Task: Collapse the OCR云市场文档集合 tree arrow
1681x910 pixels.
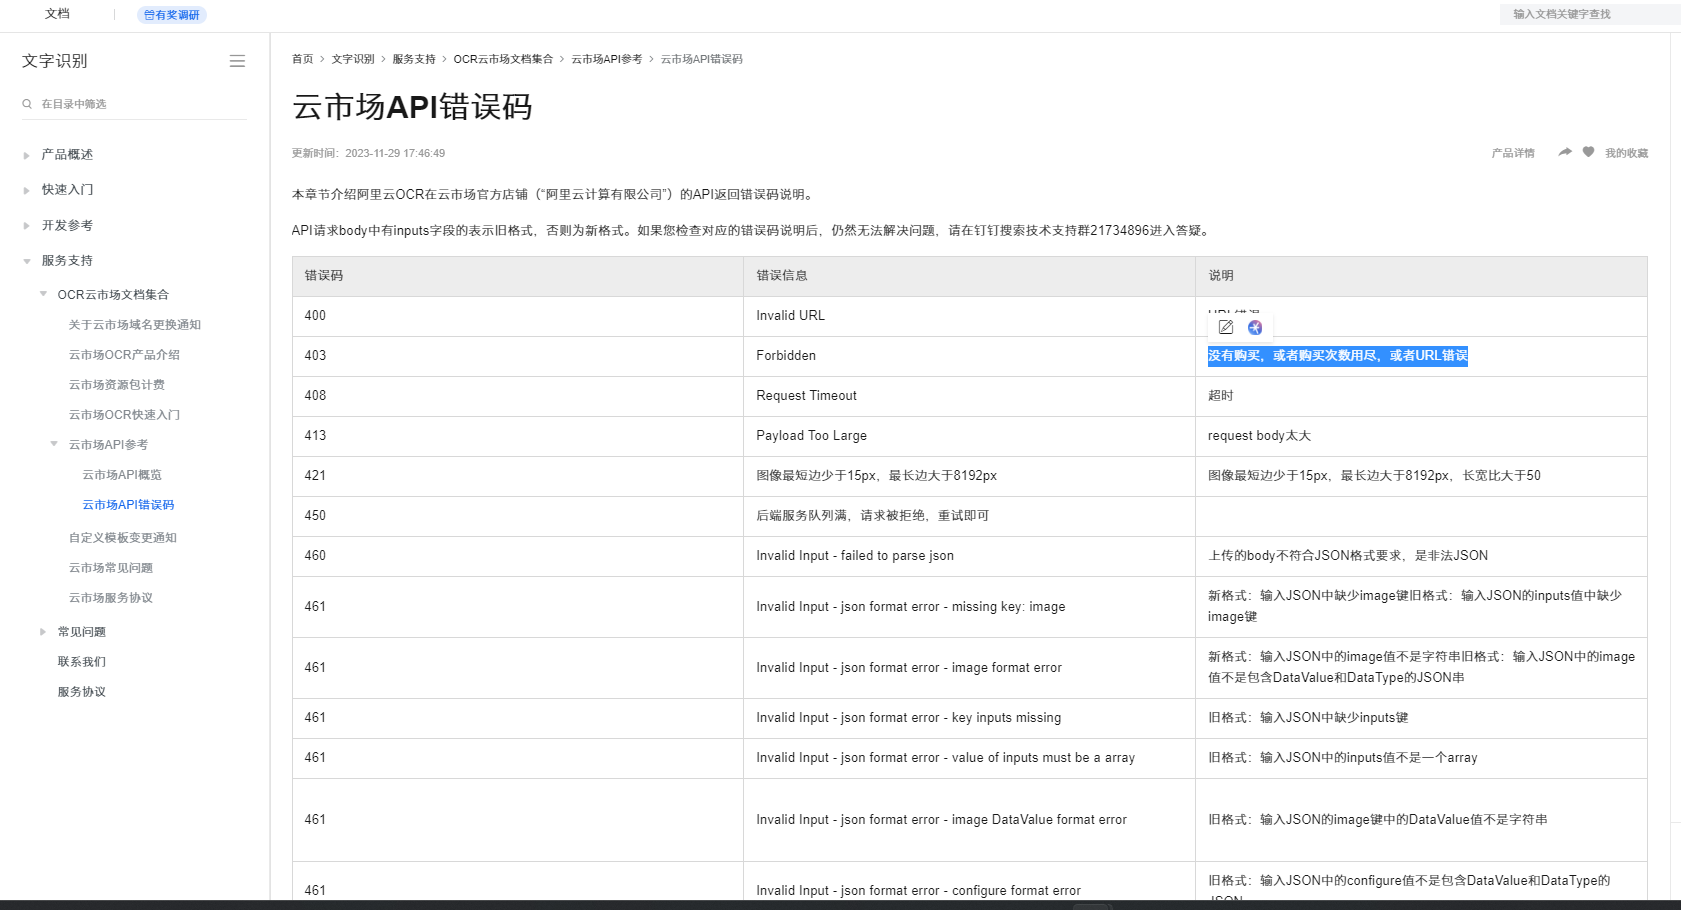Action: (x=43, y=294)
